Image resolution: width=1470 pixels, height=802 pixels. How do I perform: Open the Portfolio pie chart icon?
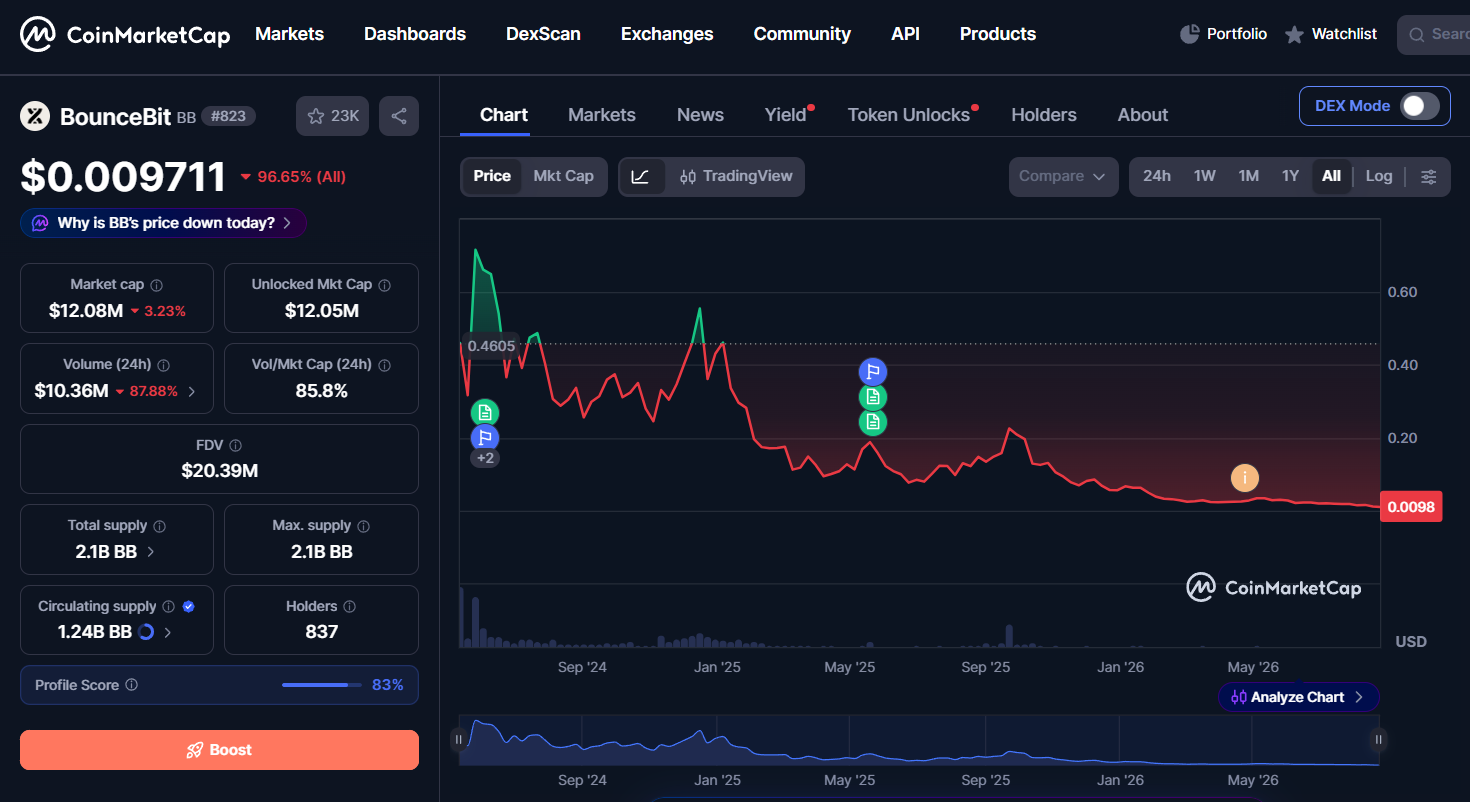[x=1189, y=34]
